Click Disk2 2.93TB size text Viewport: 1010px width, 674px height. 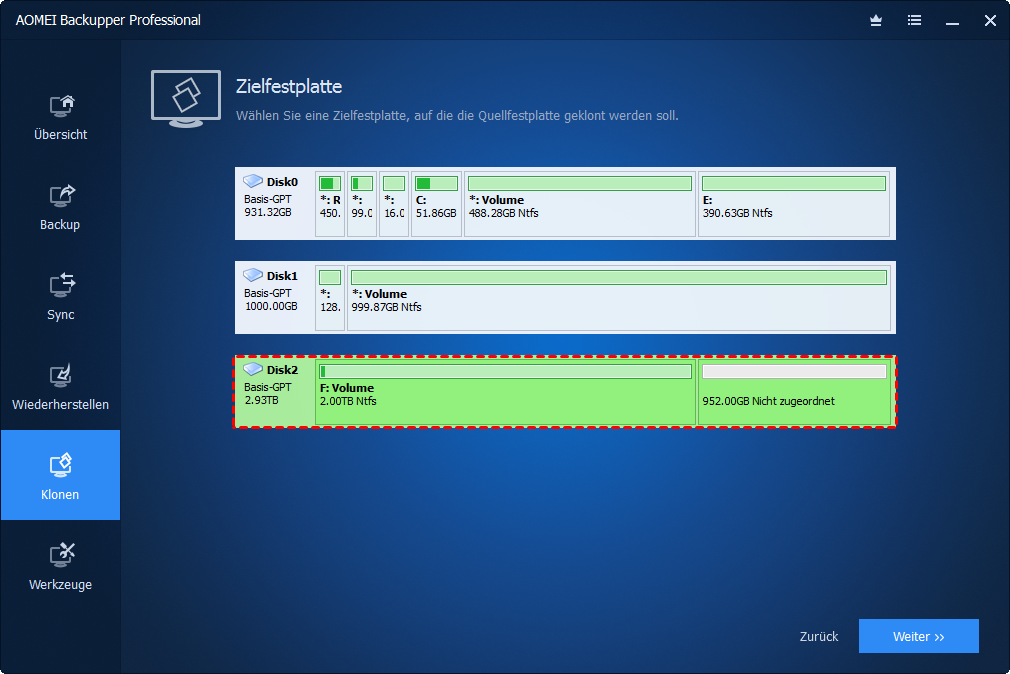tap(262, 400)
